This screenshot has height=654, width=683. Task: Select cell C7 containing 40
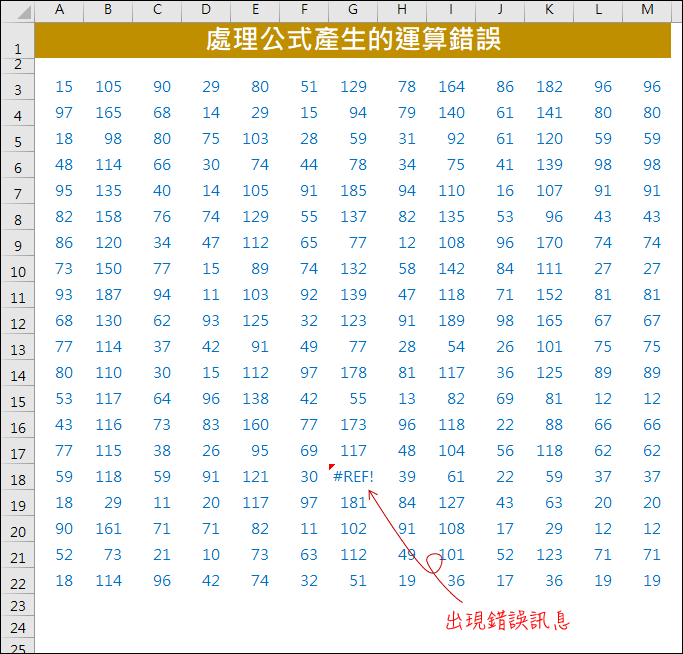[x=157, y=191]
